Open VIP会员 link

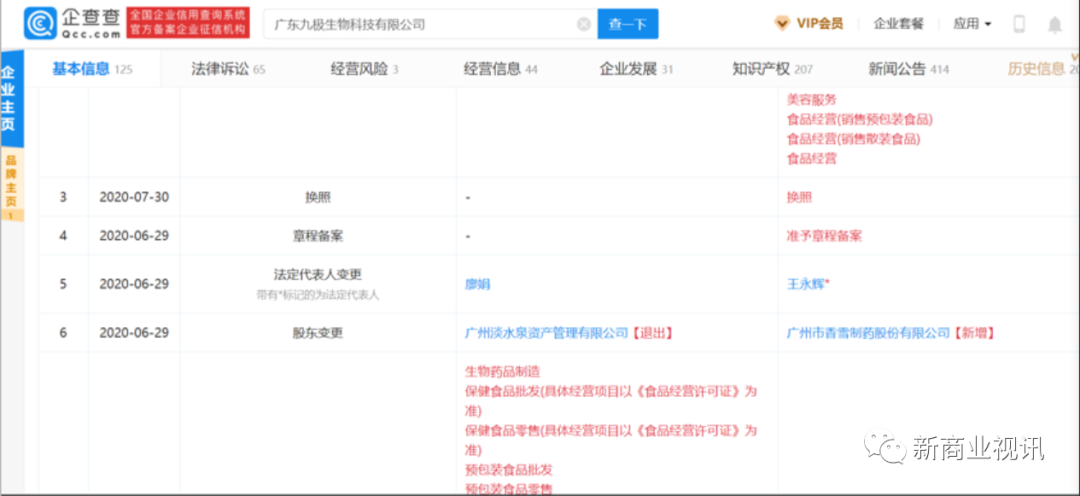pyautogui.click(x=820, y=23)
